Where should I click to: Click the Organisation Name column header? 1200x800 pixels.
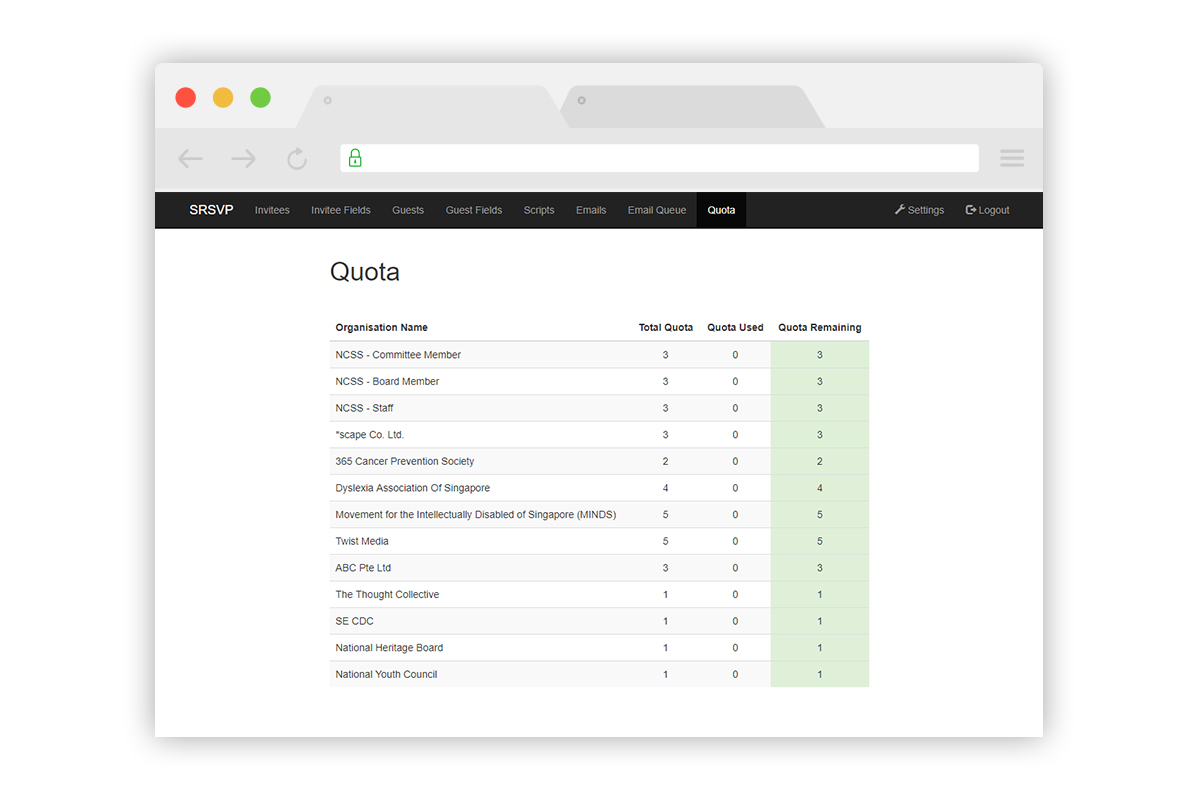[382, 327]
